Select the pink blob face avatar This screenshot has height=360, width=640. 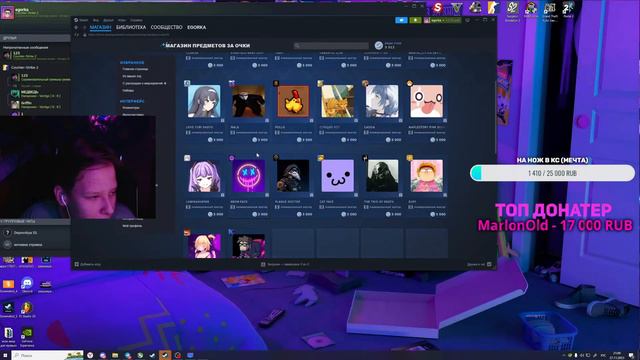(427, 101)
